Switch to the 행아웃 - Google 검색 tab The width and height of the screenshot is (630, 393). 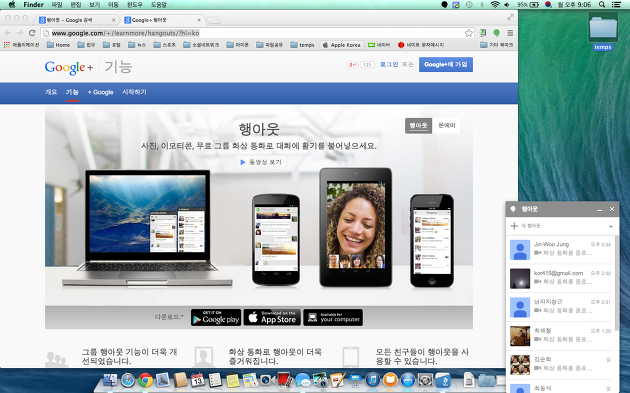point(76,20)
